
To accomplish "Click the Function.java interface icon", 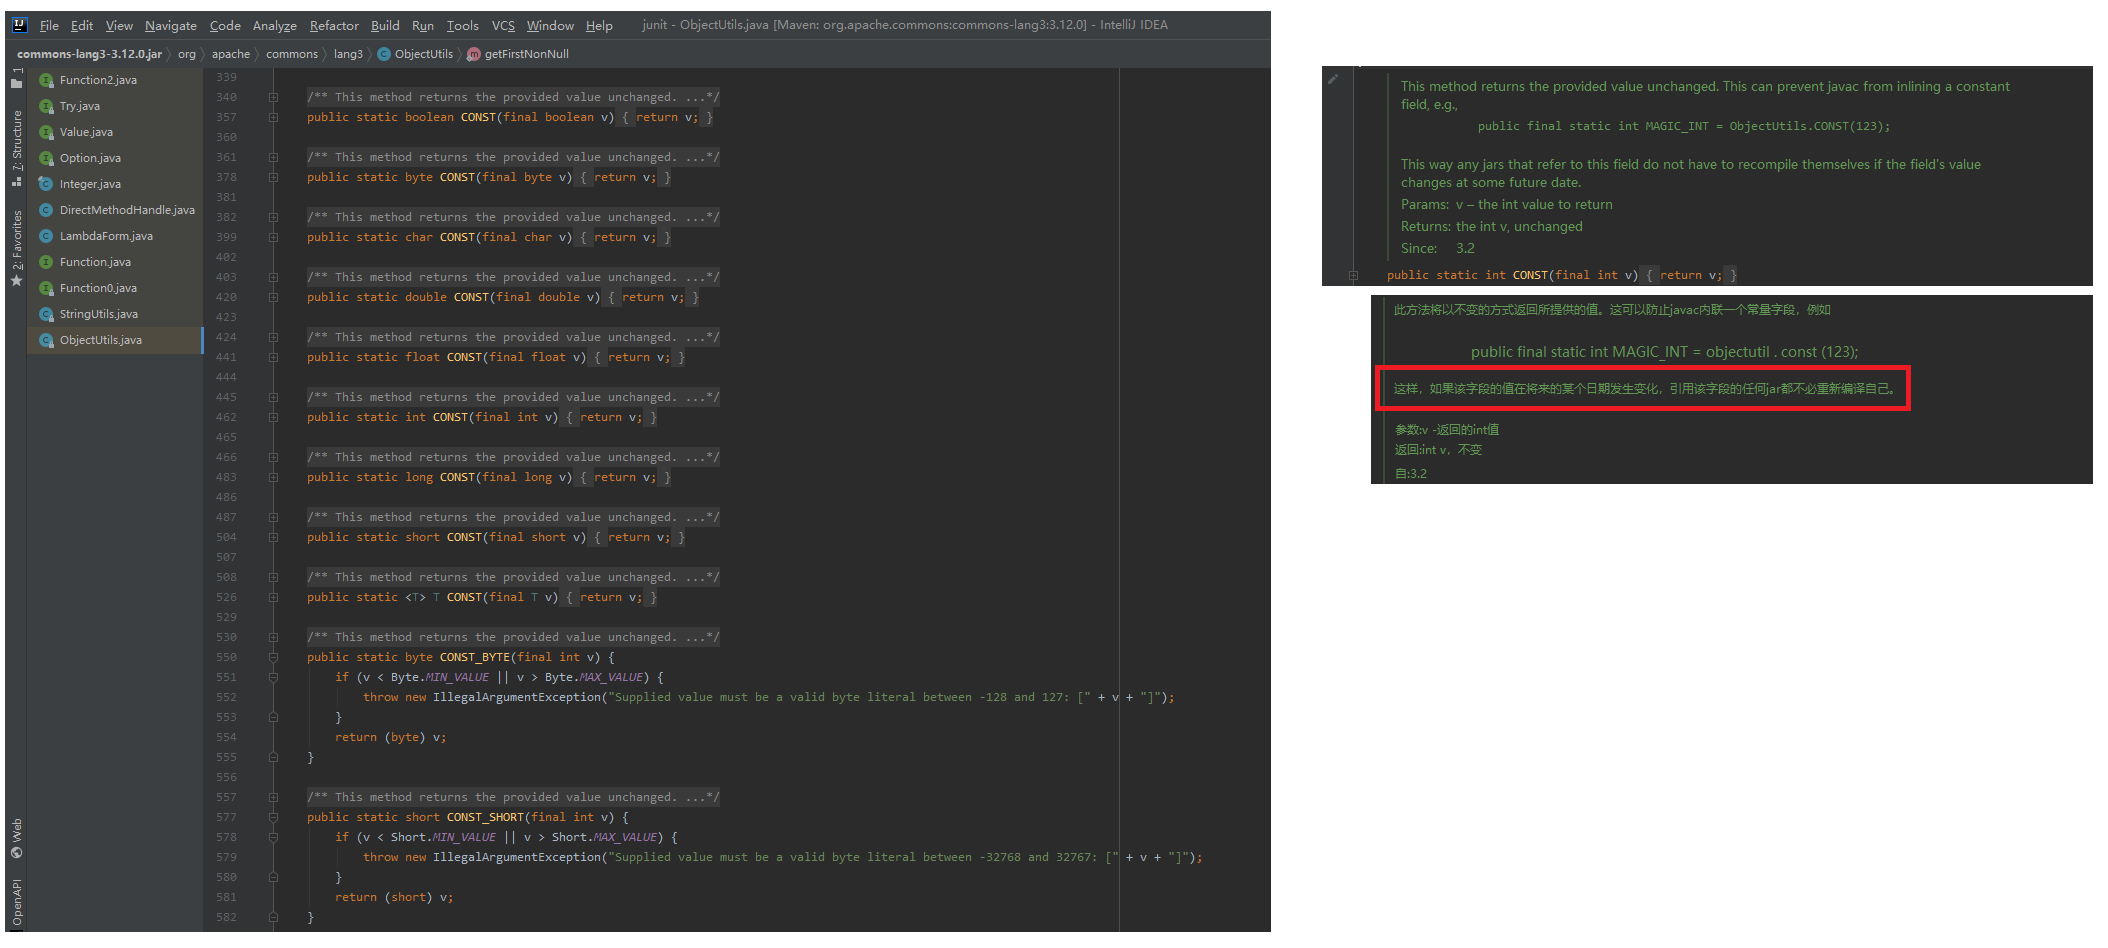I will coord(46,262).
